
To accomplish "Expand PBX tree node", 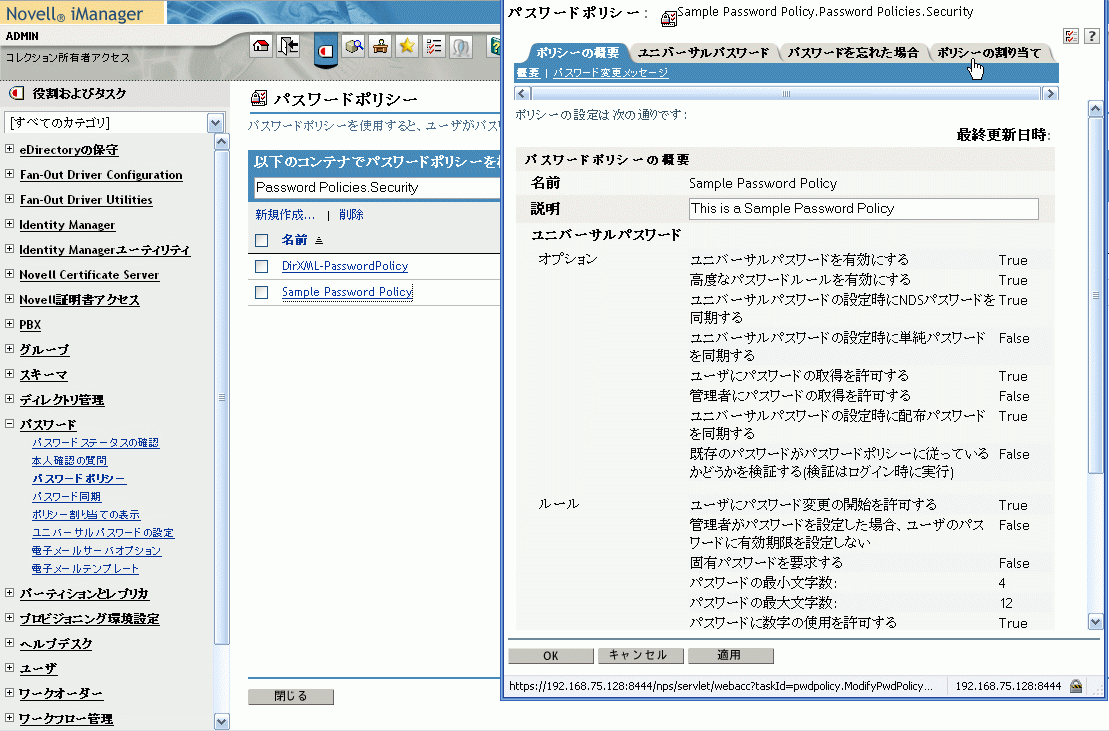I will pos(9,323).
